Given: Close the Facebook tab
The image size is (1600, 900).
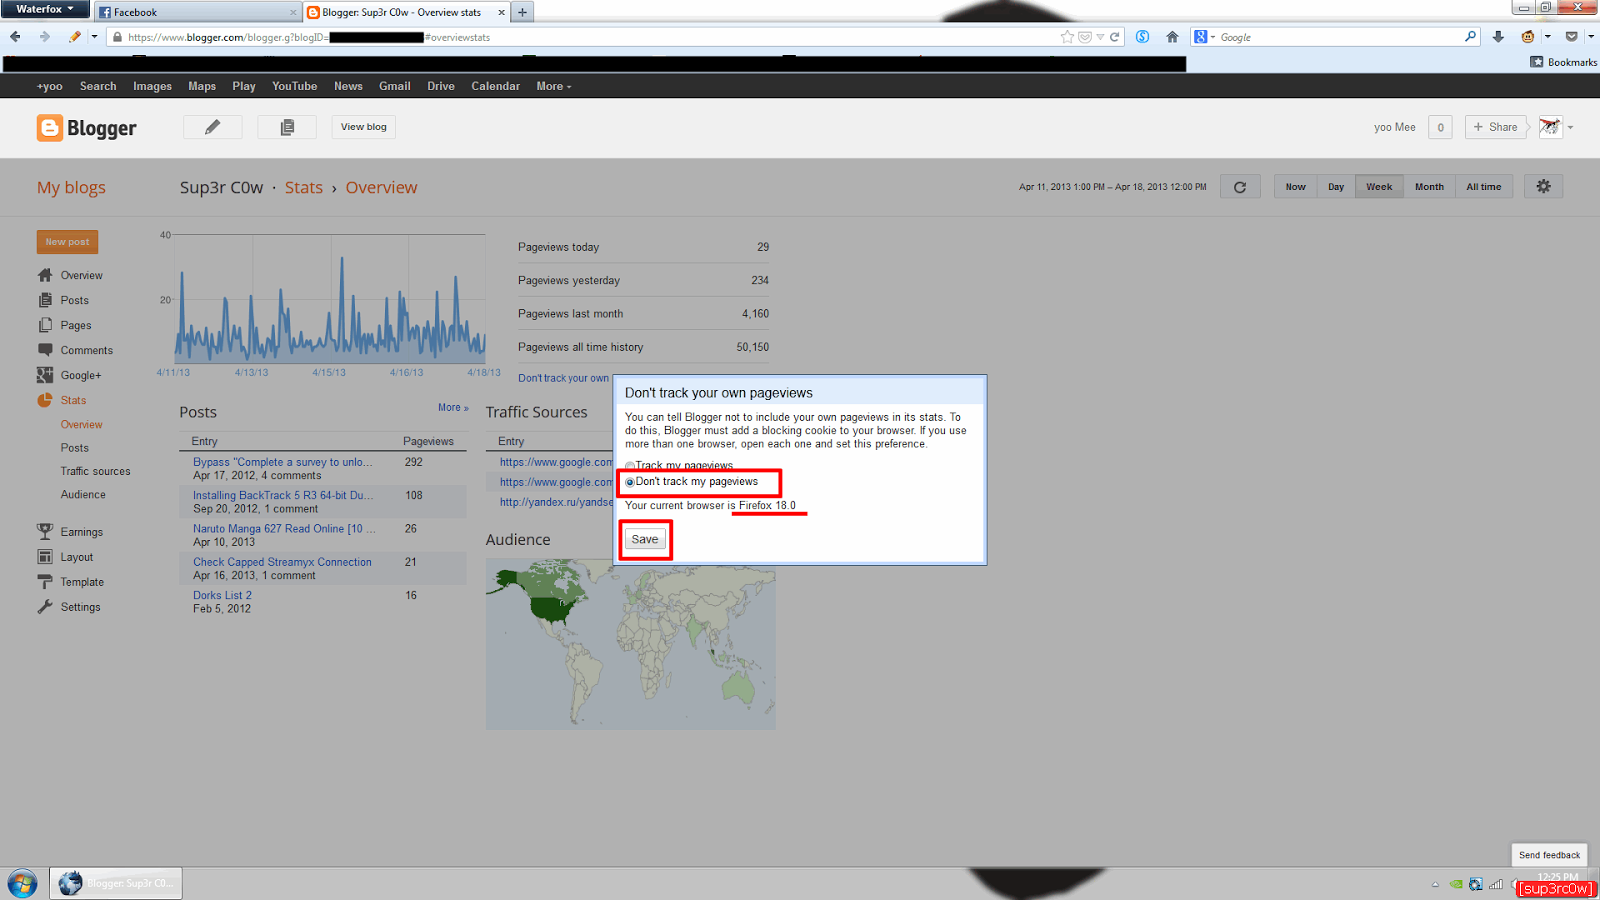Looking at the screenshot, I should (x=293, y=12).
